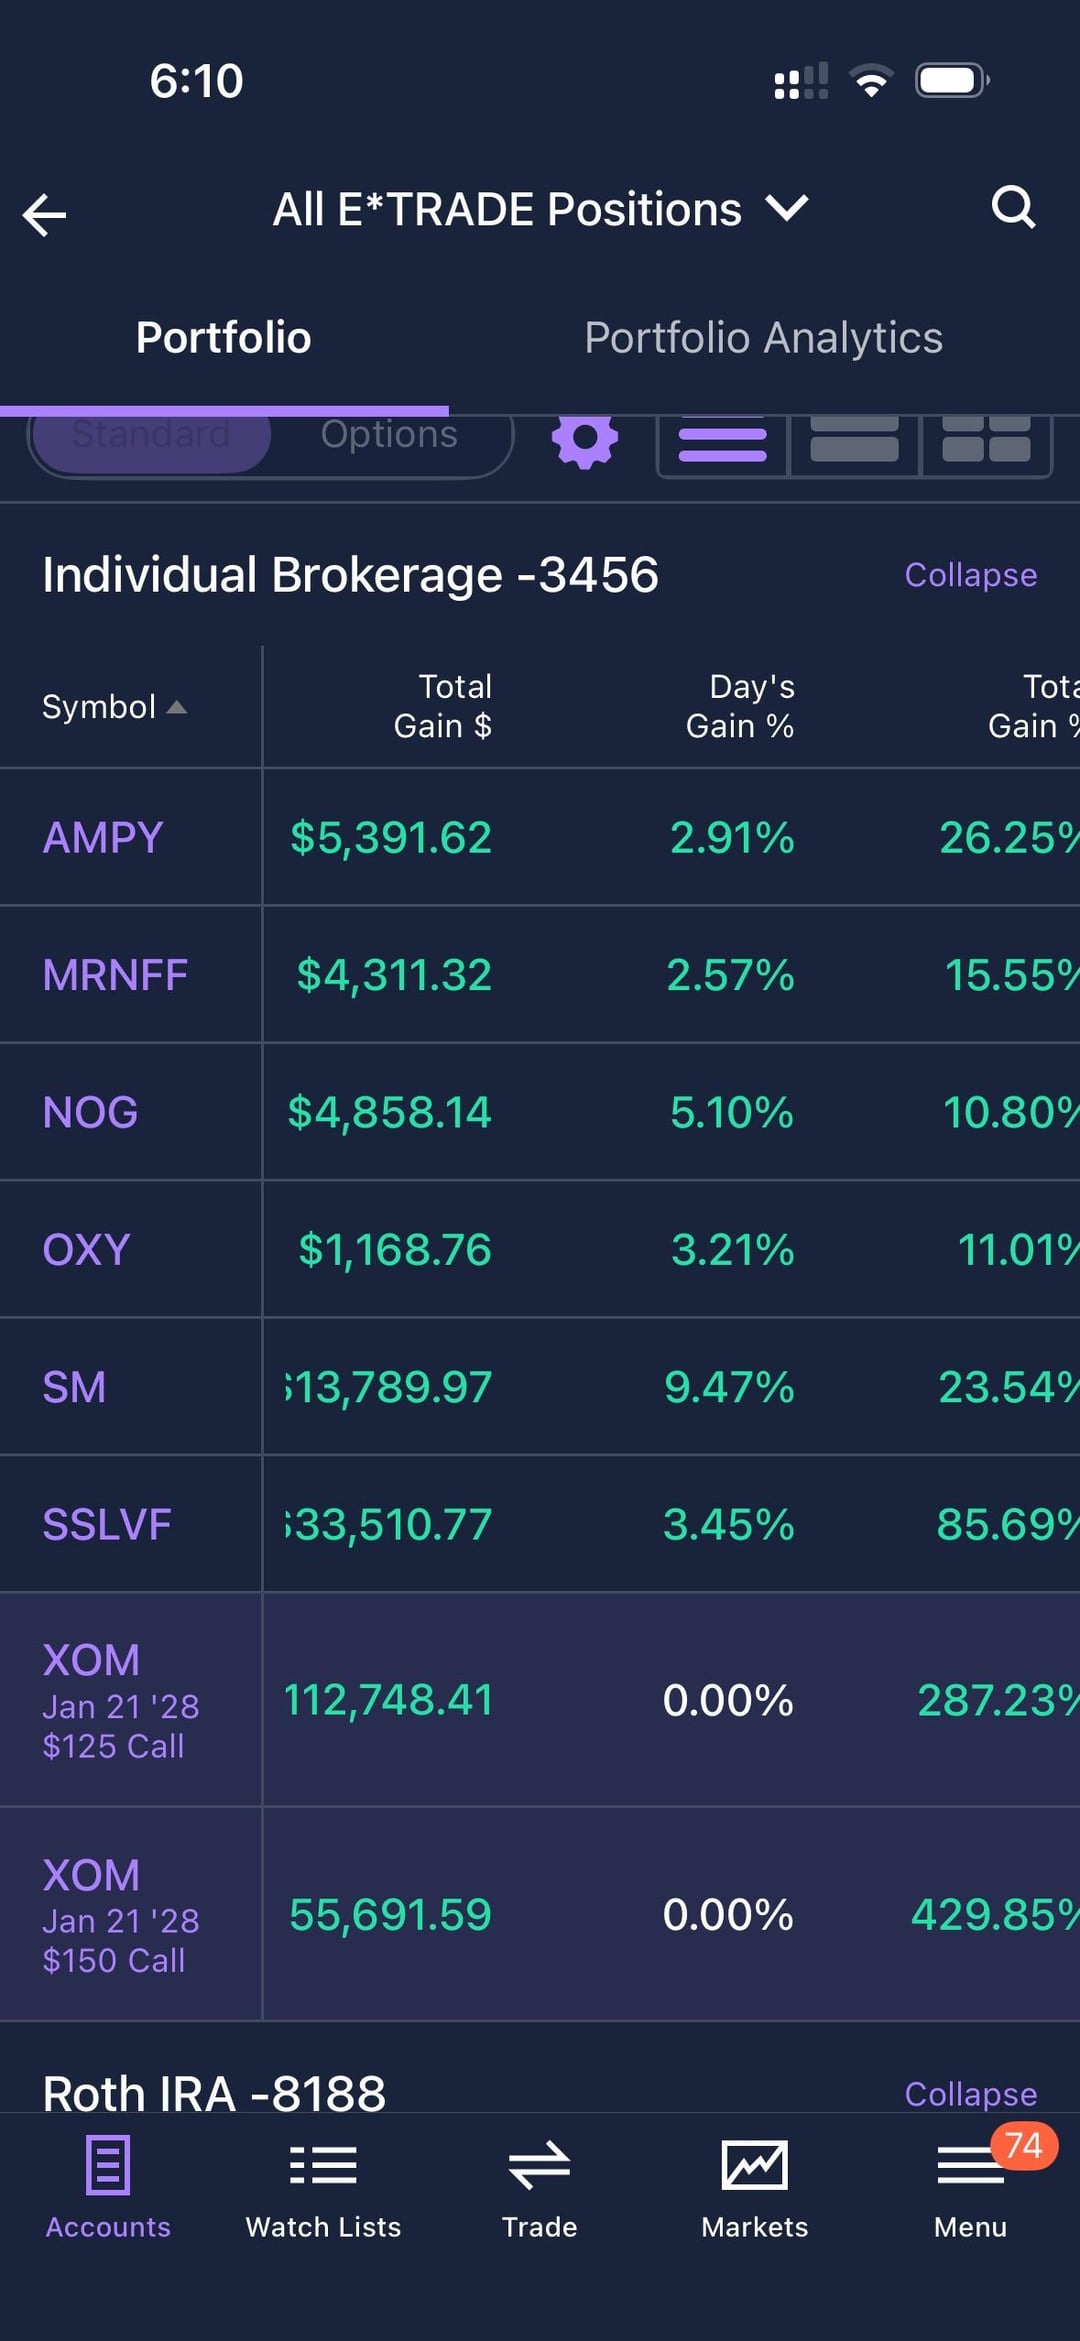Screen dimensions: 1080x2341
Task: Open portfolio settings gear icon
Action: [585, 441]
